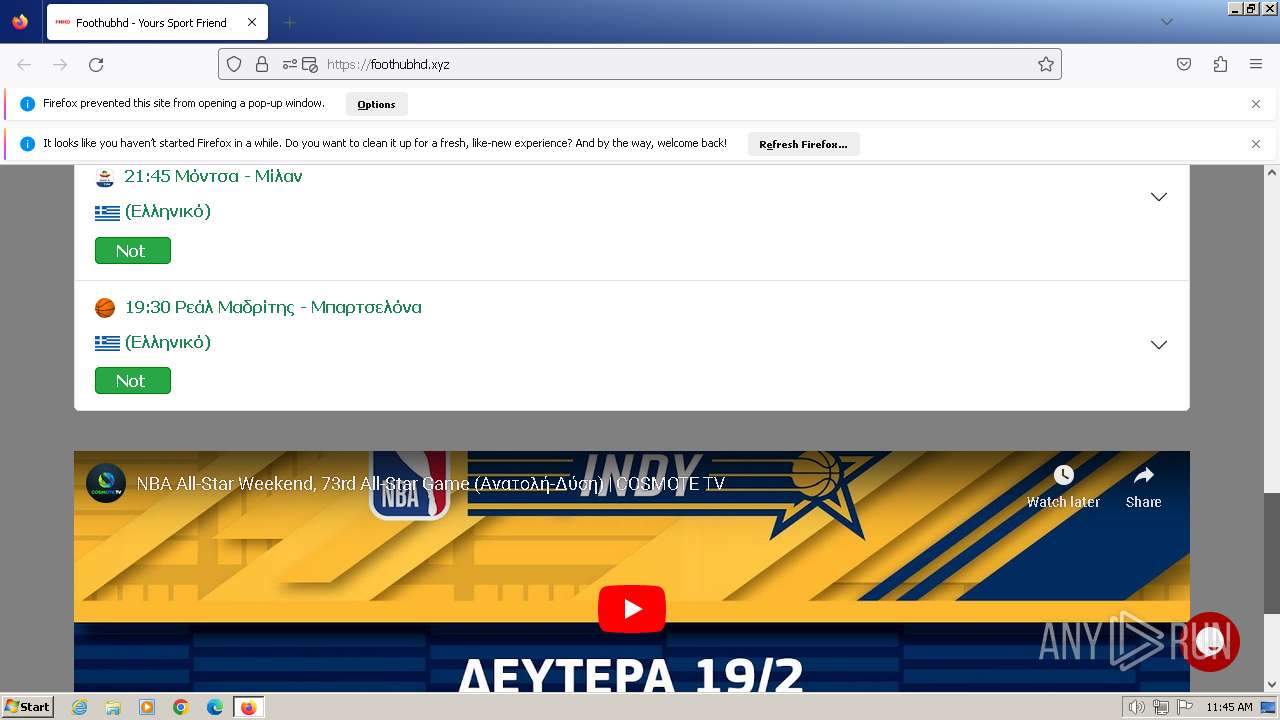
Task: Open the volume control in system tray
Action: (x=1137, y=707)
